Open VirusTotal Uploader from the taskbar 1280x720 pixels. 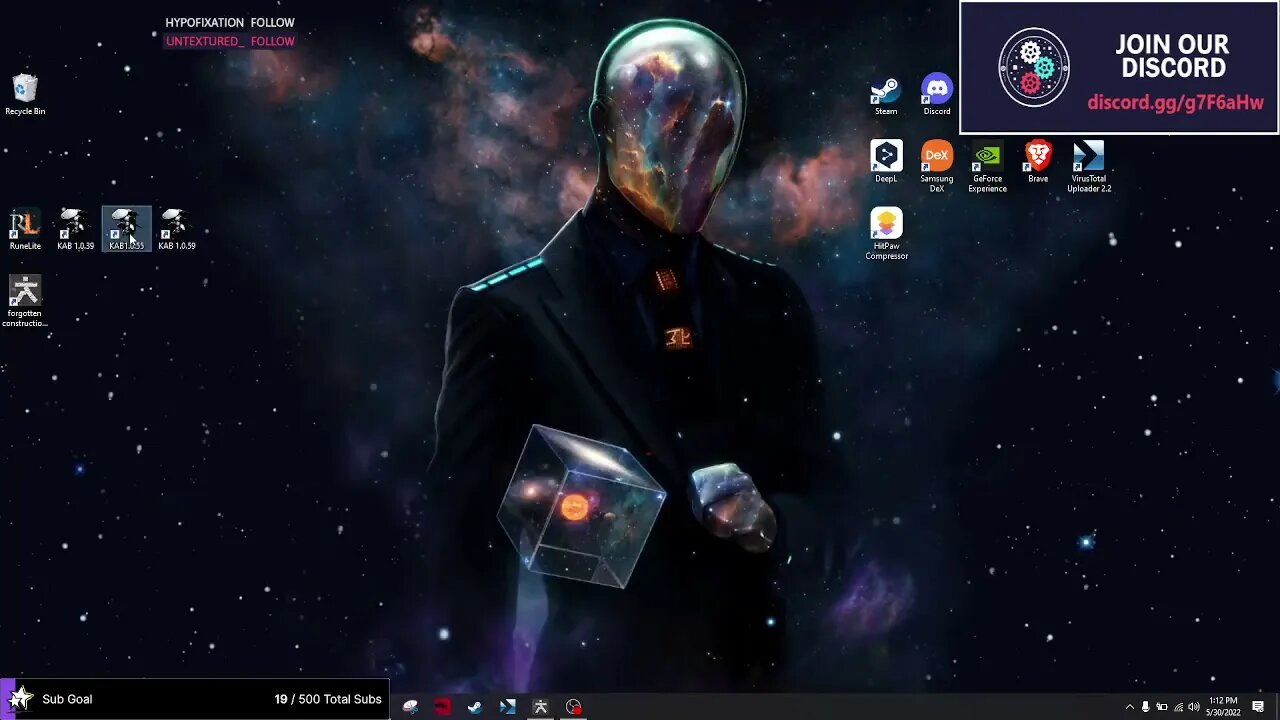tap(508, 707)
